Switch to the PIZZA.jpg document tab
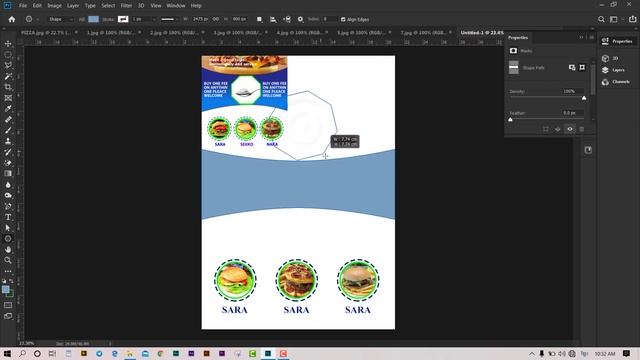 pyautogui.click(x=46, y=32)
